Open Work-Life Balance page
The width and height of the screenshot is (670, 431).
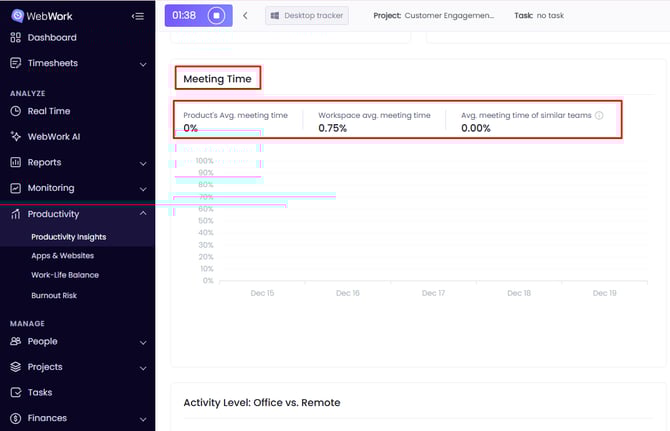(65, 275)
